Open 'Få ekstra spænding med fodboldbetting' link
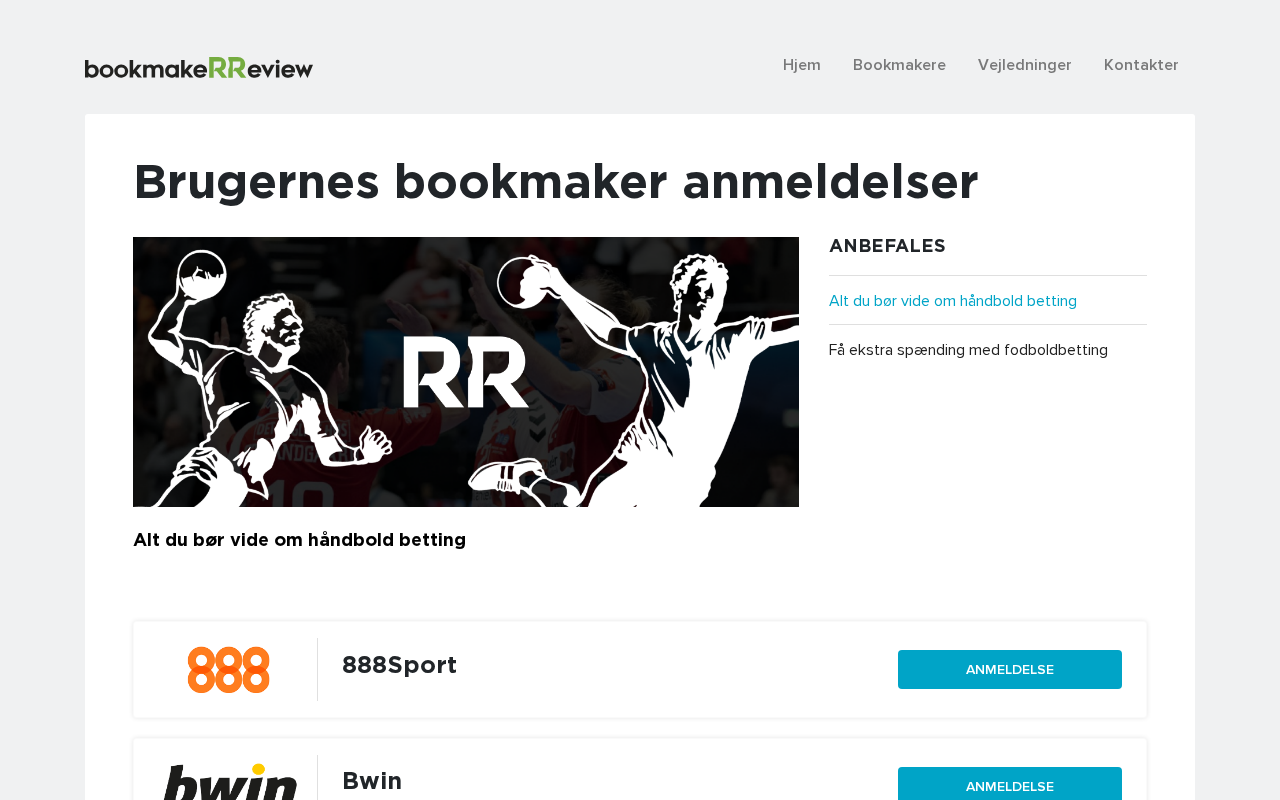This screenshot has width=1280, height=800. coord(968,350)
